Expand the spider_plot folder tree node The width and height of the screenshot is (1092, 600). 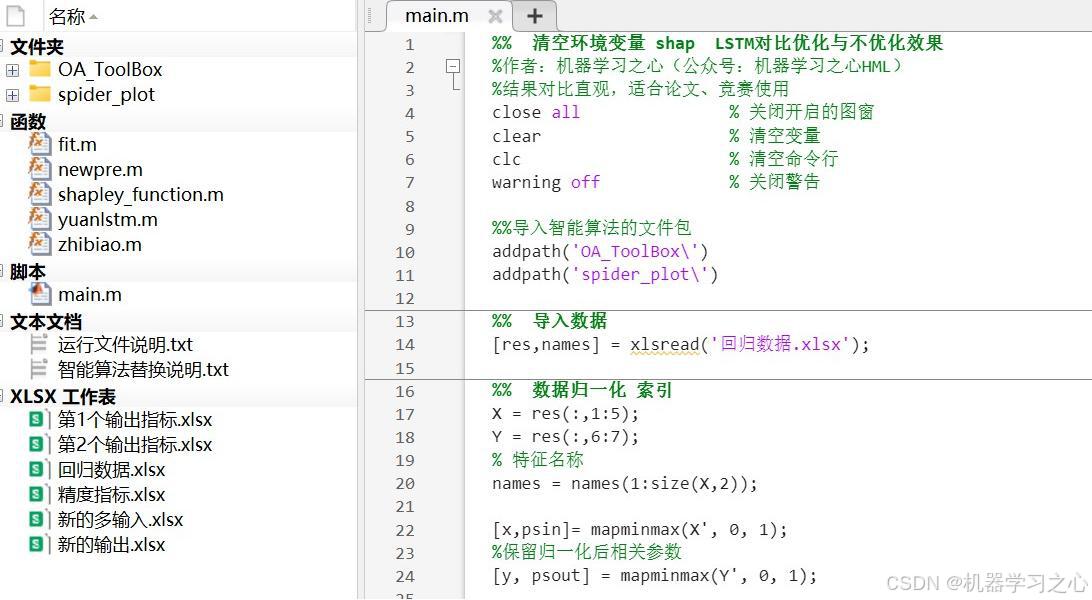(x=13, y=95)
